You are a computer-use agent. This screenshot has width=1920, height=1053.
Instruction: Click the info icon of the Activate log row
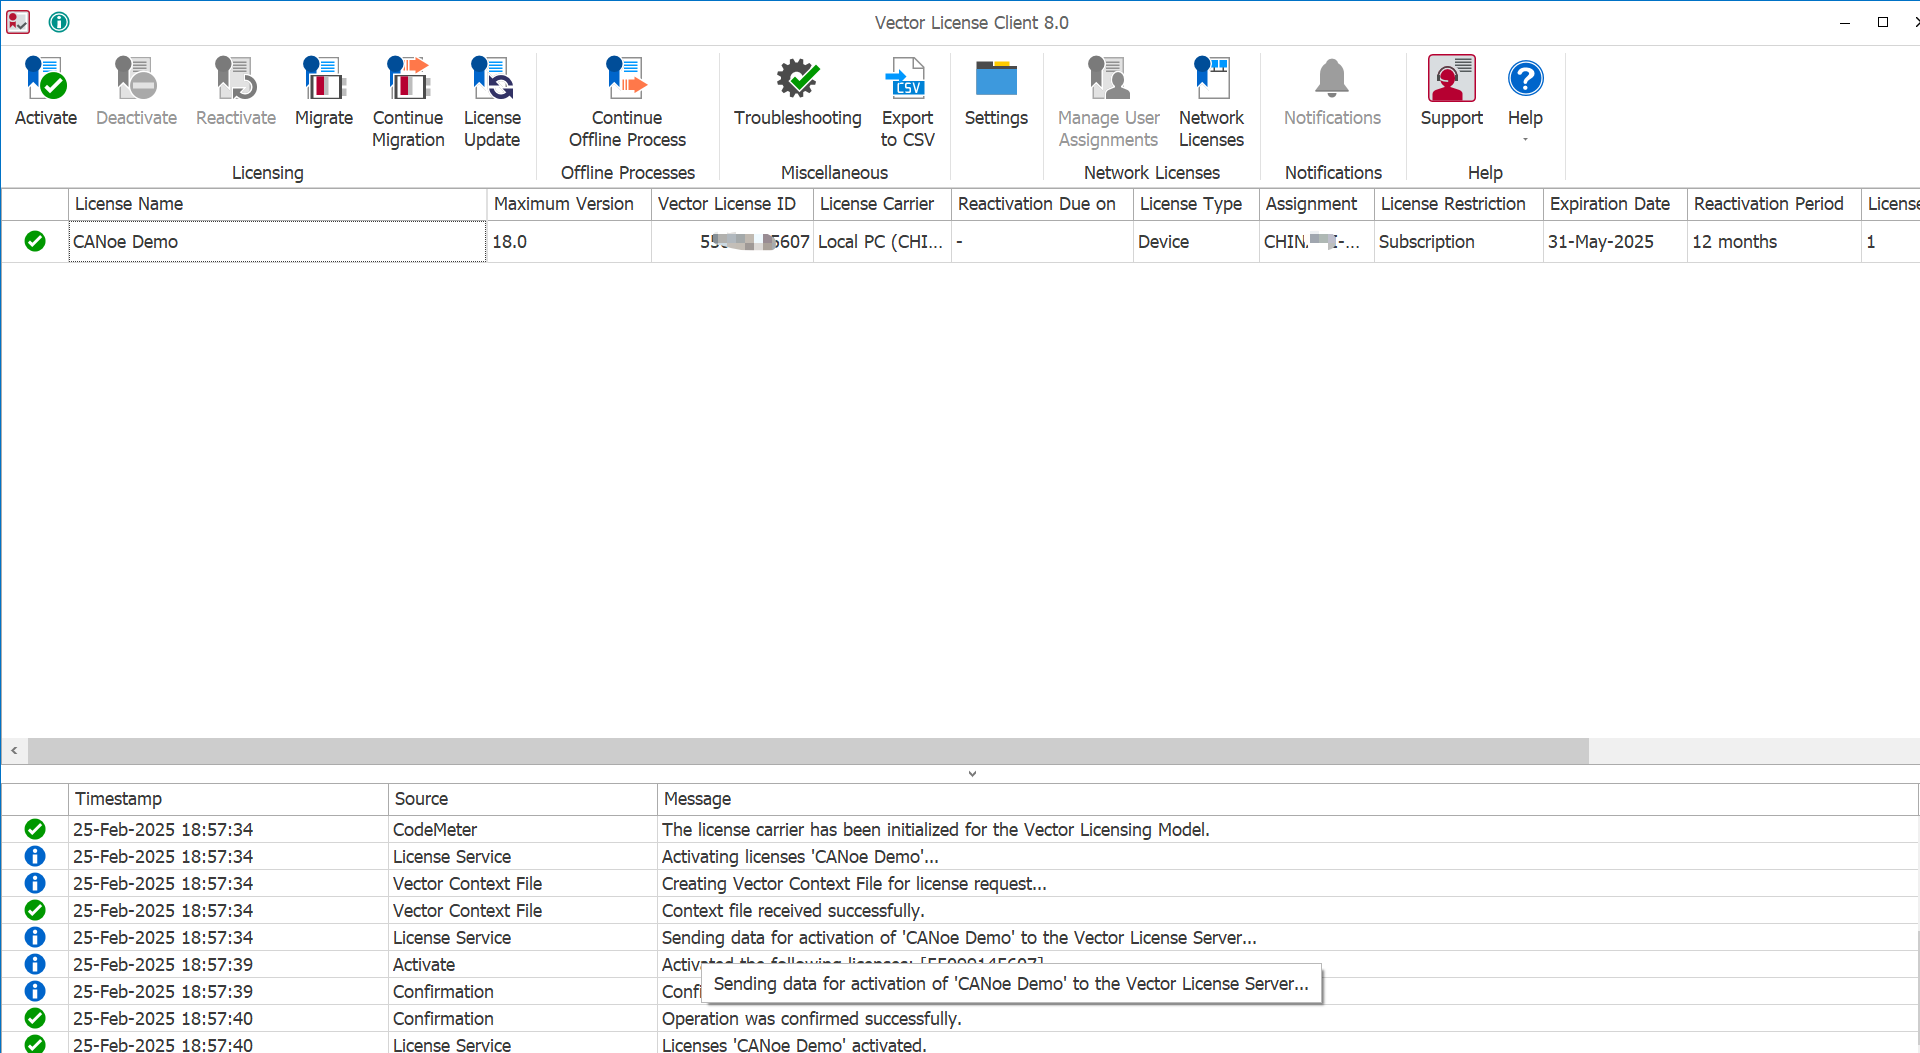click(35, 964)
